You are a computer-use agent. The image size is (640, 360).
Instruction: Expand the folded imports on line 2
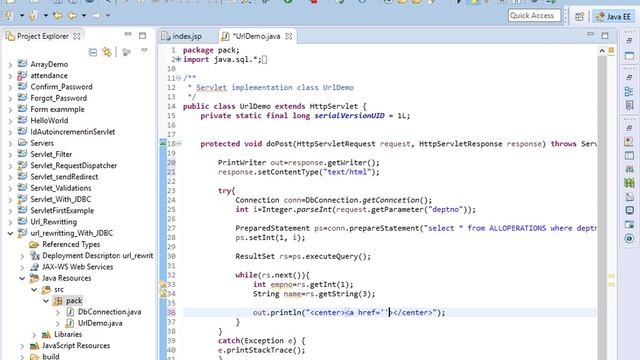[179, 59]
